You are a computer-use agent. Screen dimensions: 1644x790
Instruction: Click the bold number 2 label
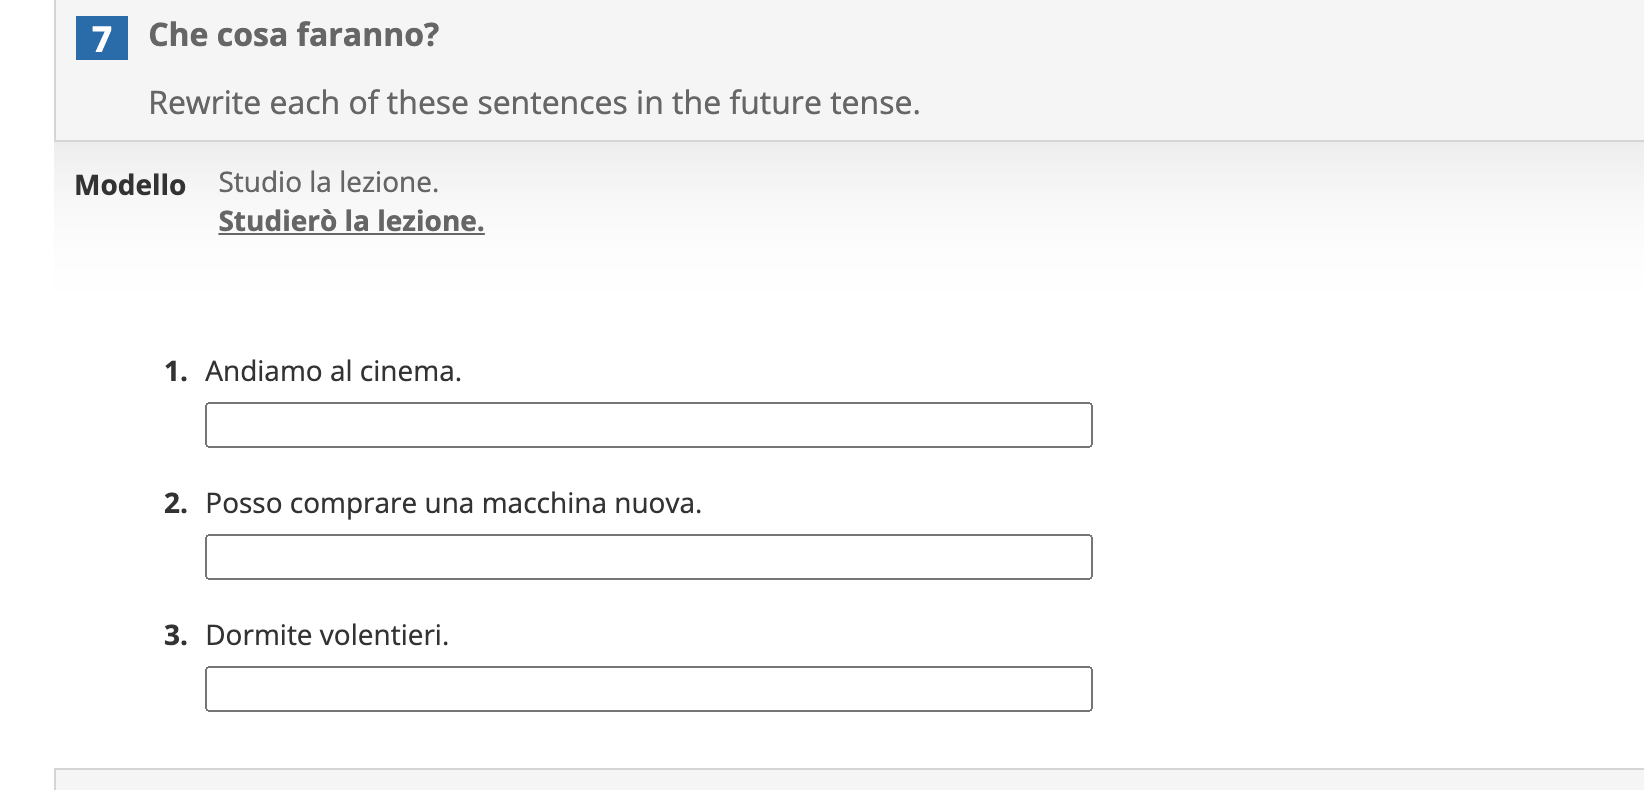(176, 503)
